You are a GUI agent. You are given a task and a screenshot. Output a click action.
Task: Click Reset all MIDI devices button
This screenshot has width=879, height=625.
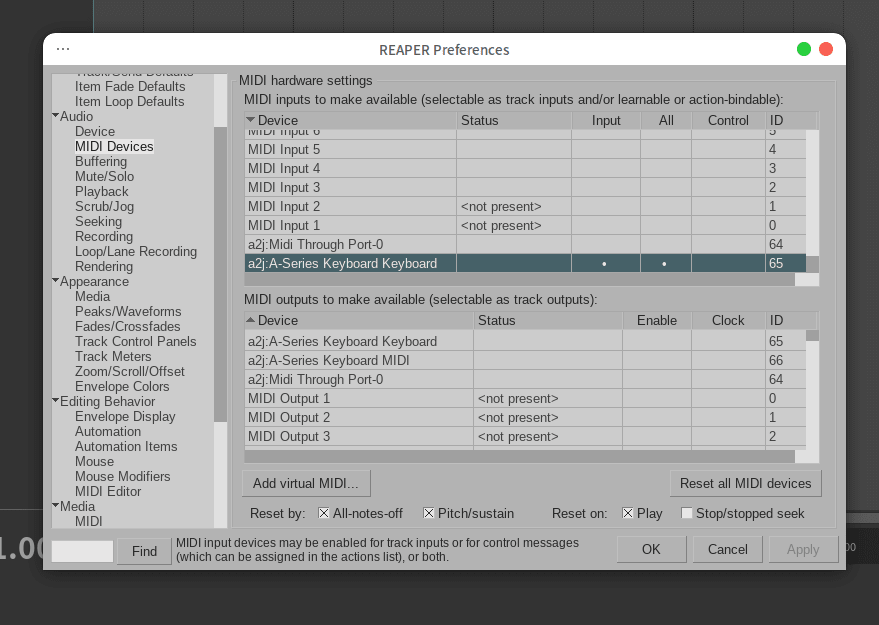click(x=746, y=483)
